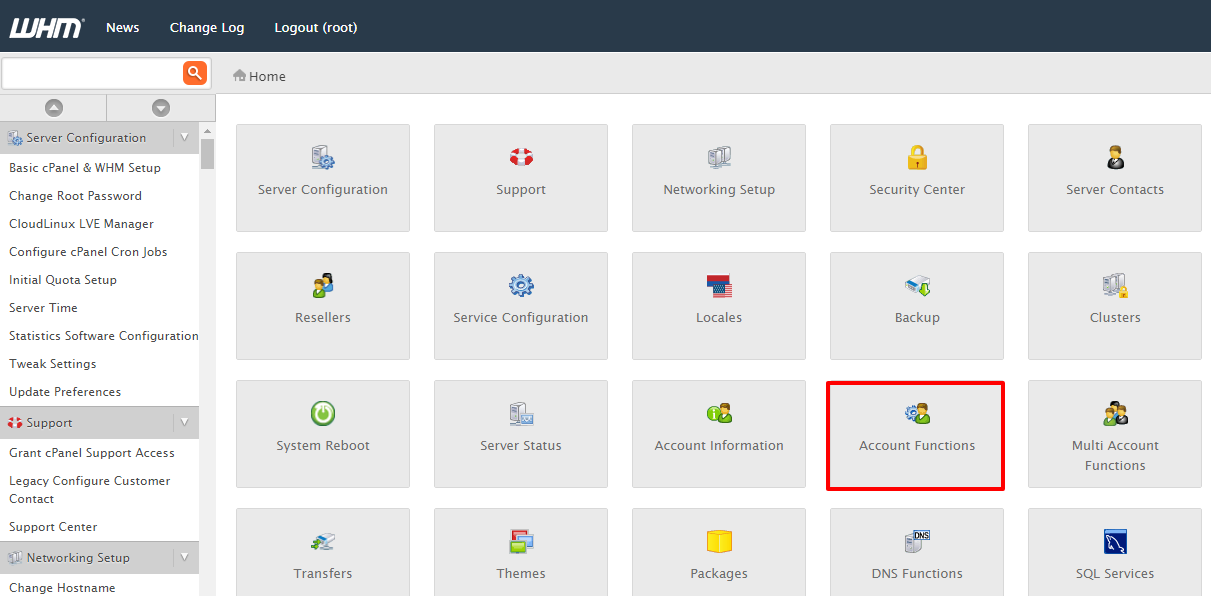This screenshot has height=596, width=1211.
Task: Open the Security Center padlock icon
Action: (x=917, y=157)
